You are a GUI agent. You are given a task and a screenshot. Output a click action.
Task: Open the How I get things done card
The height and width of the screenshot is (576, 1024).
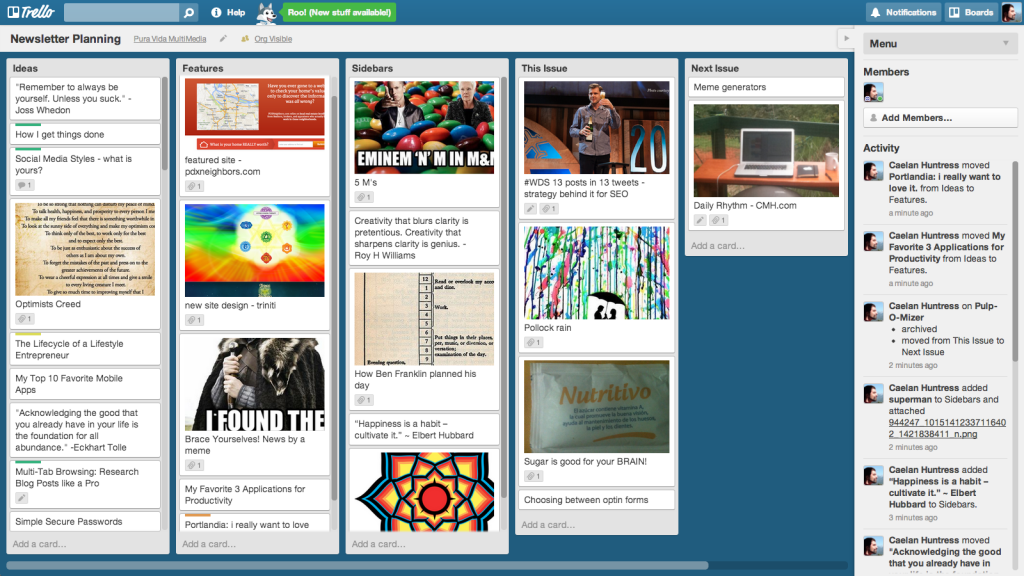pyautogui.click(x=85, y=134)
